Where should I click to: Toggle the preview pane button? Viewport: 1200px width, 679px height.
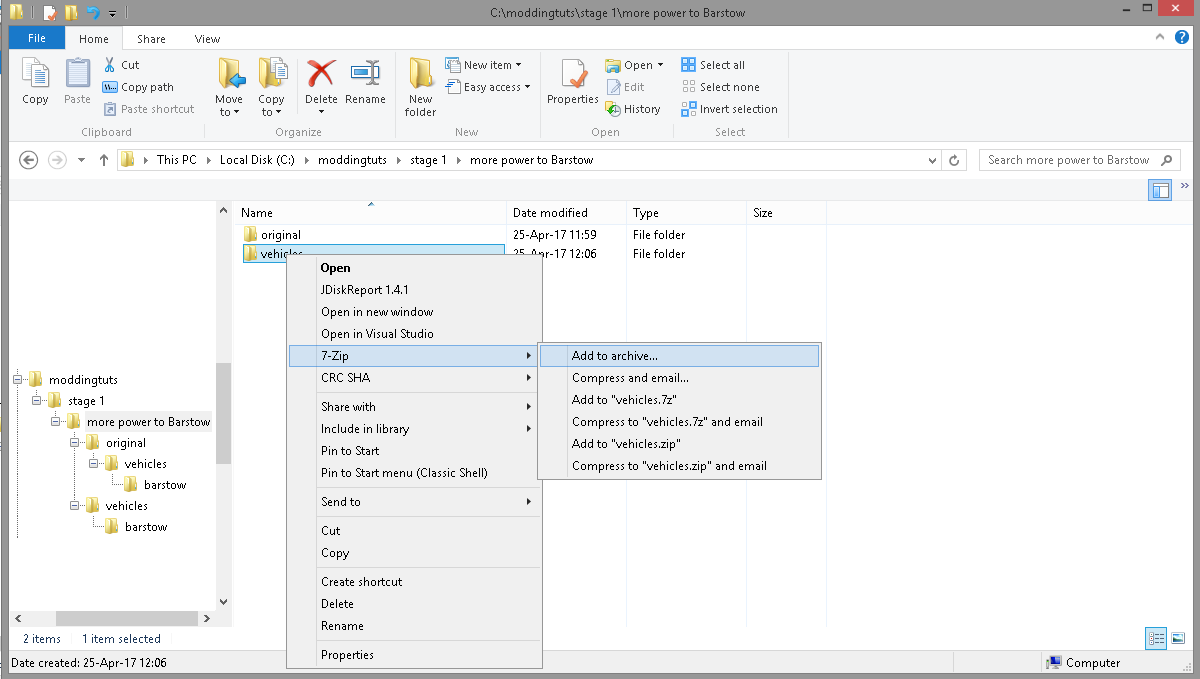pos(1160,189)
